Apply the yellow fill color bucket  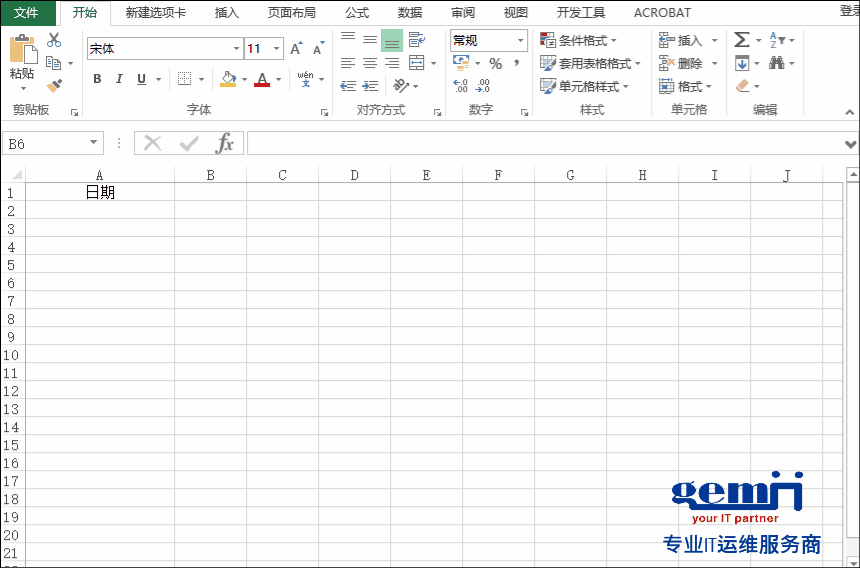(227, 79)
